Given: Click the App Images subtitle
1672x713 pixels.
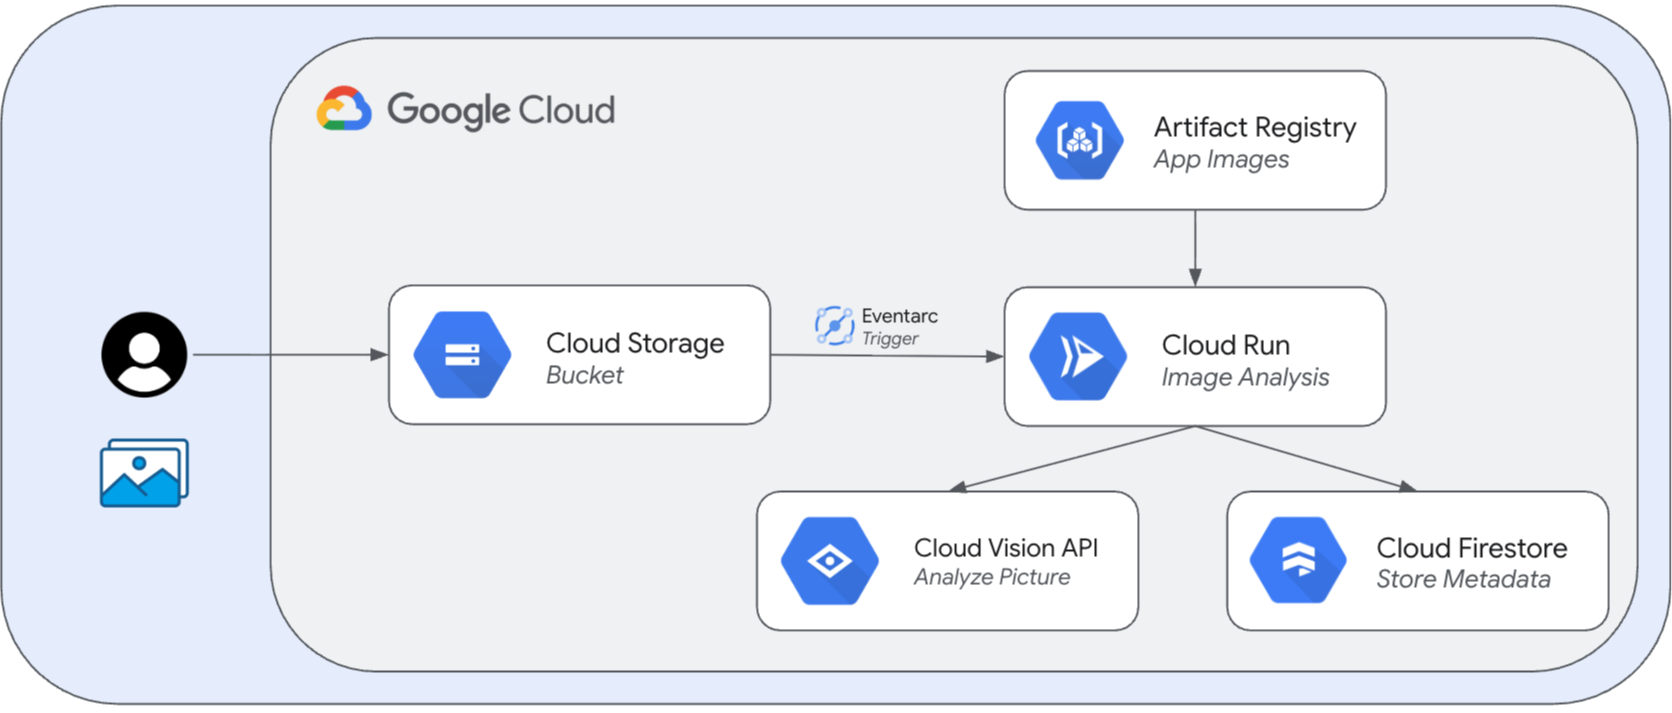Looking at the screenshot, I should (x=1221, y=159).
